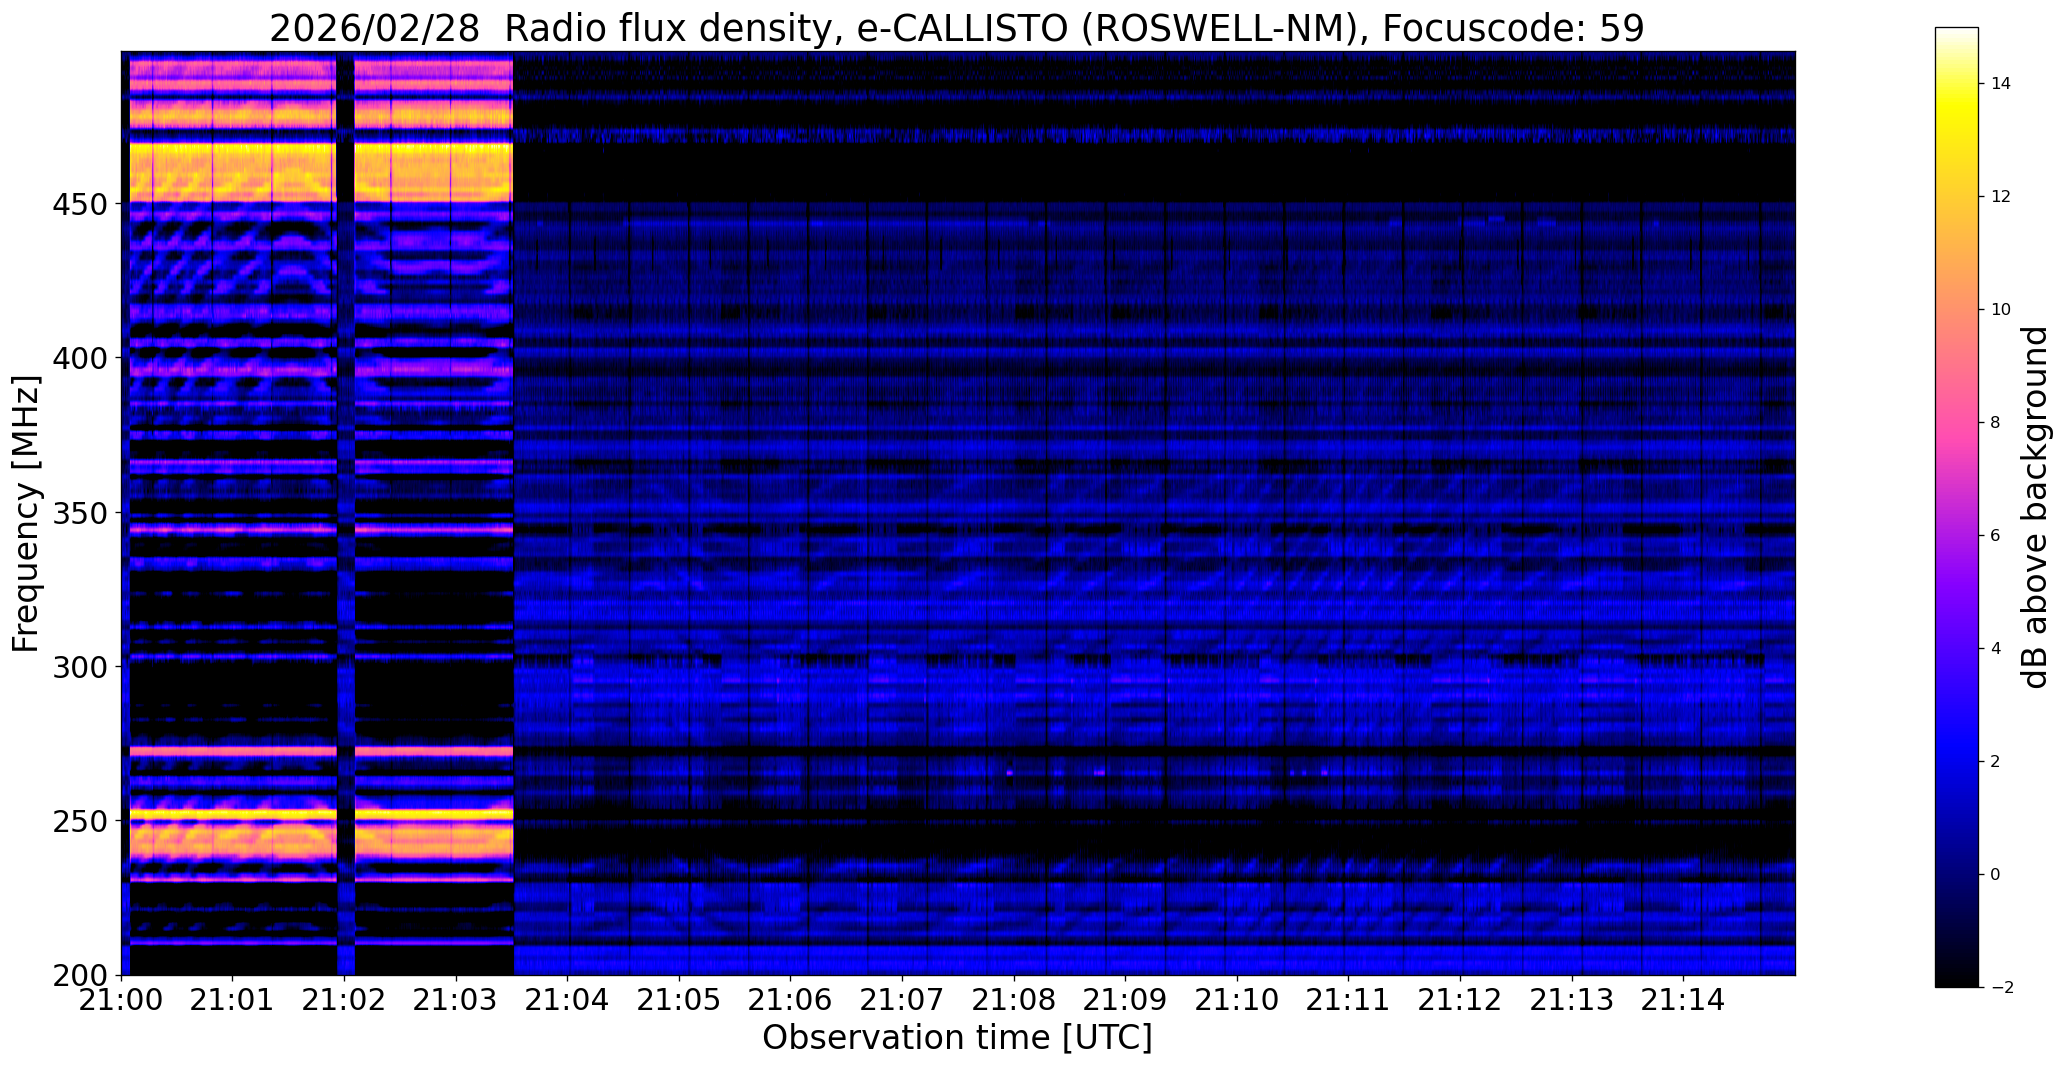2066x1067 pixels.
Task: Select the 'Observation time [UTC]' x-axis label
Action: pyautogui.click(x=957, y=1037)
